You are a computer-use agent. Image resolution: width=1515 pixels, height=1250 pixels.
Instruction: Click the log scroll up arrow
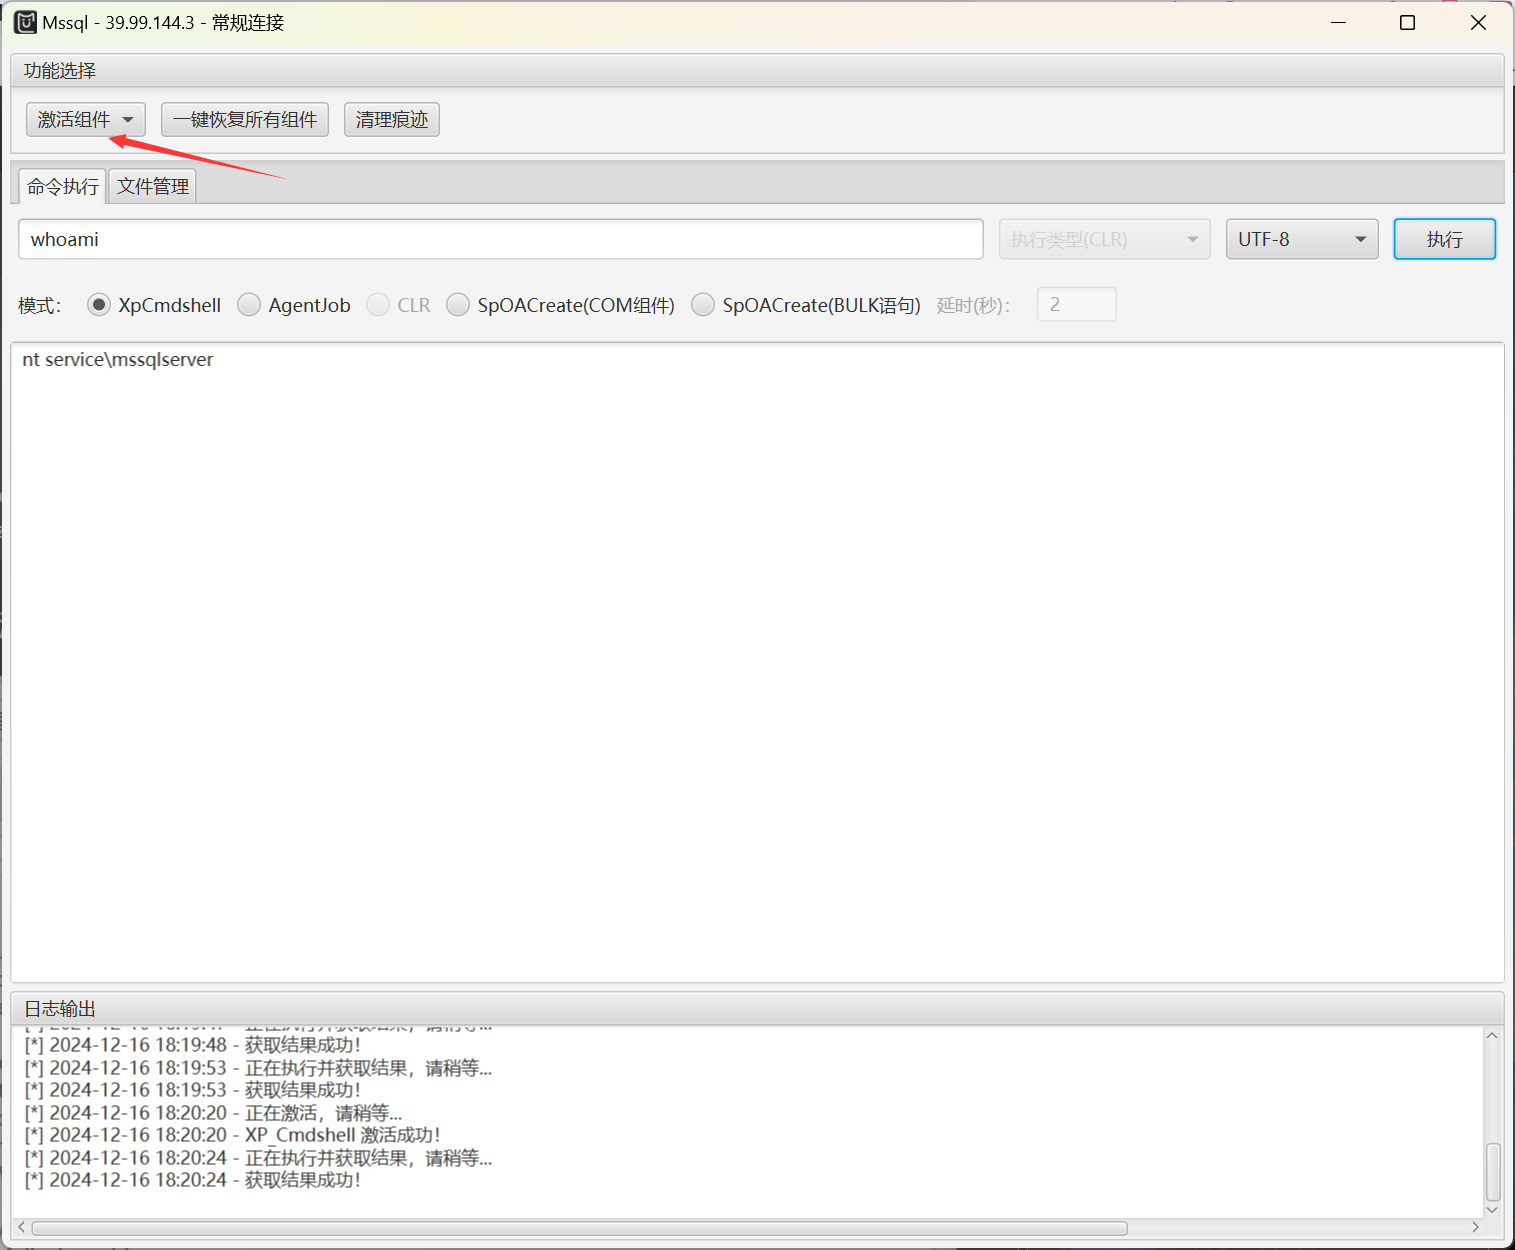click(x=1492, y=1036)
